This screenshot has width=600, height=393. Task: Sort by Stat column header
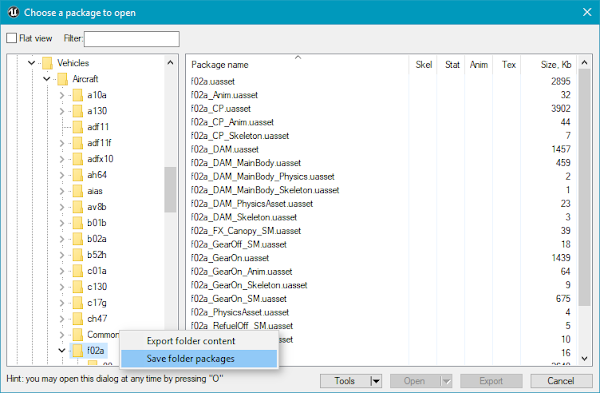click(451, 65)
